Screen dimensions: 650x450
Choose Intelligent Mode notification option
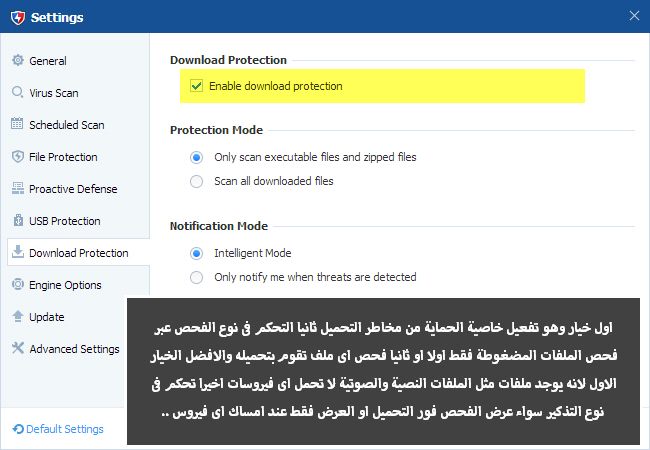[197, 253]
